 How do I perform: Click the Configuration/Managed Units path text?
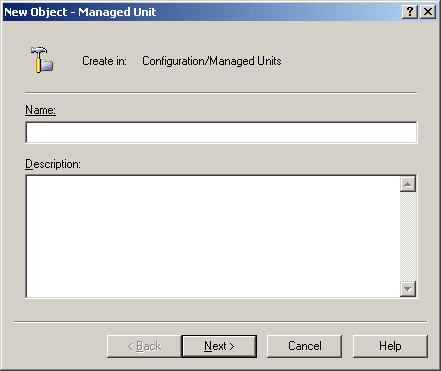click(212, 61)
